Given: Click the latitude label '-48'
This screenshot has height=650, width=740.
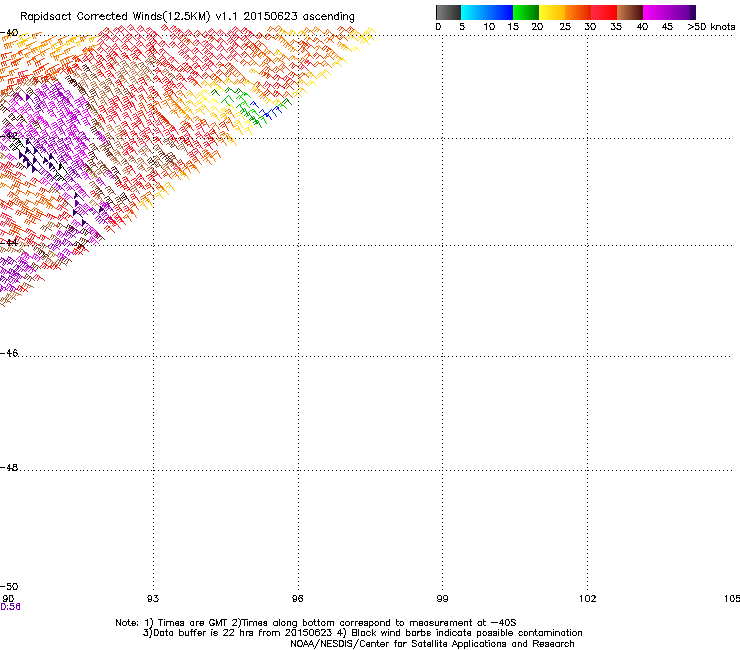Looking at the screenshot, I should (x=9, y=467).
